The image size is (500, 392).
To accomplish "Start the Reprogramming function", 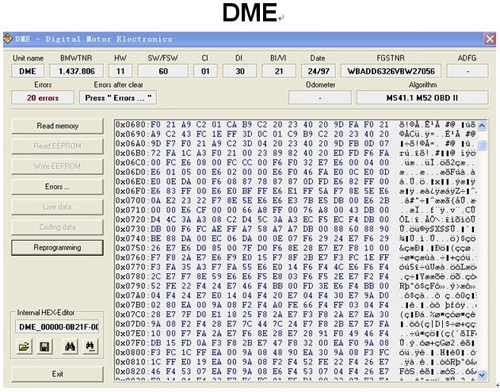I will [57, 248].
